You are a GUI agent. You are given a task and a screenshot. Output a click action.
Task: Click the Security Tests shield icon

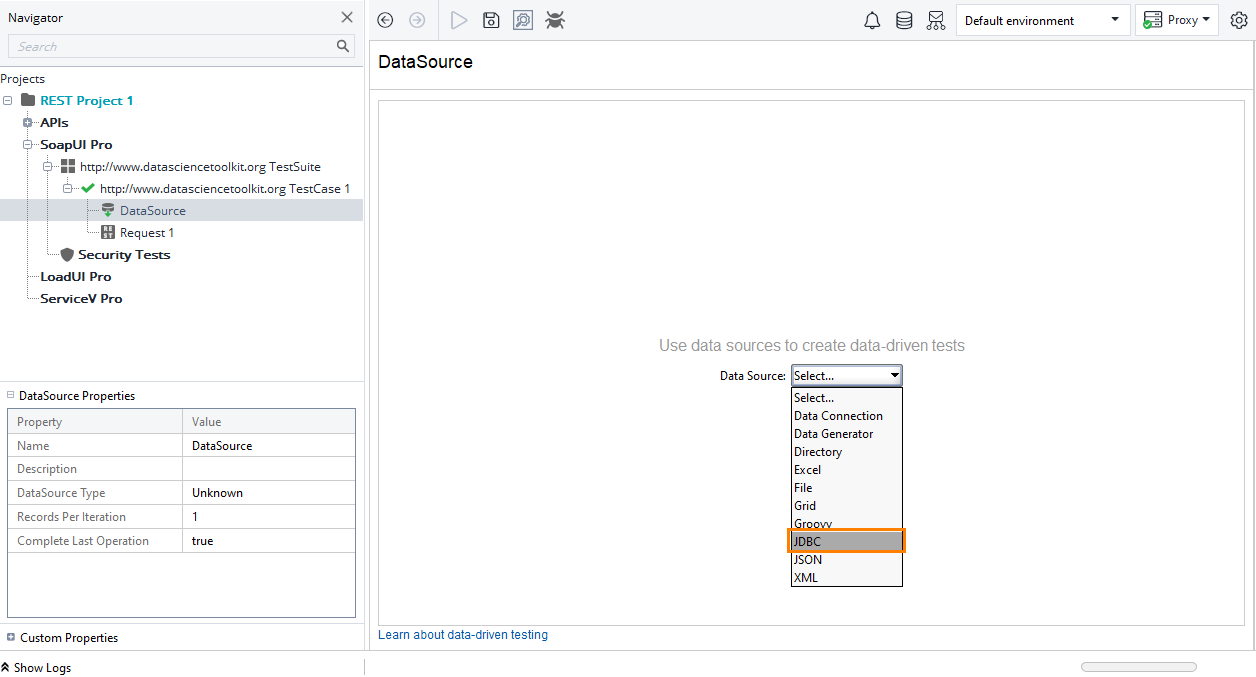click(67, 254)
